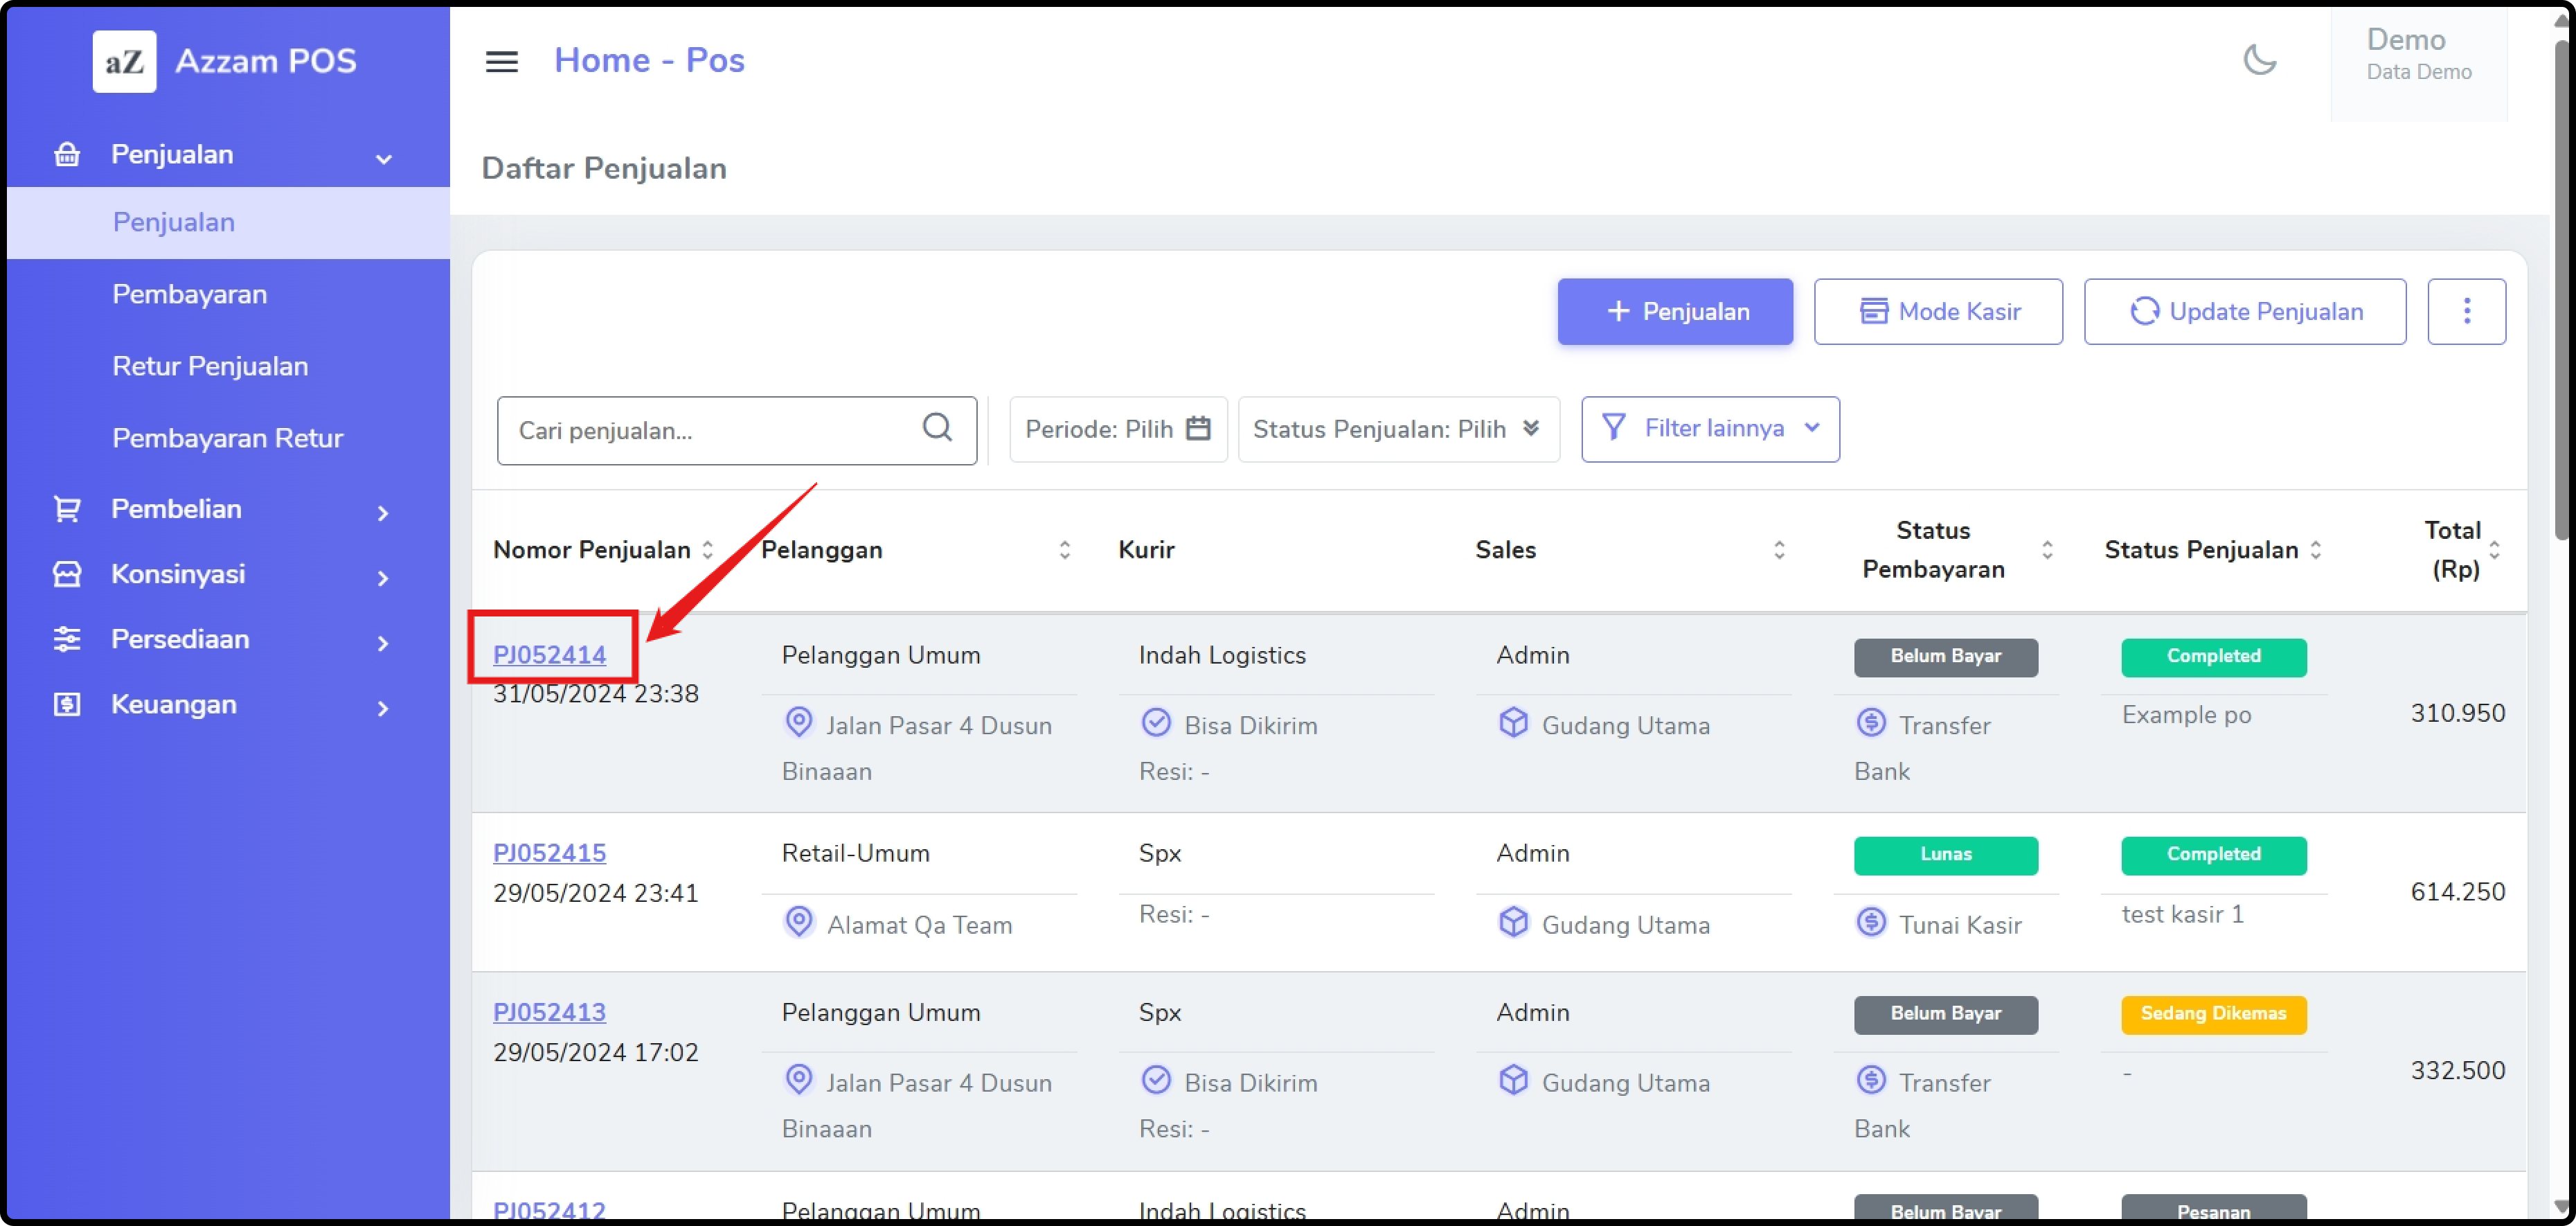
Task: Open the hamburger menu icon
Action: 501,62
